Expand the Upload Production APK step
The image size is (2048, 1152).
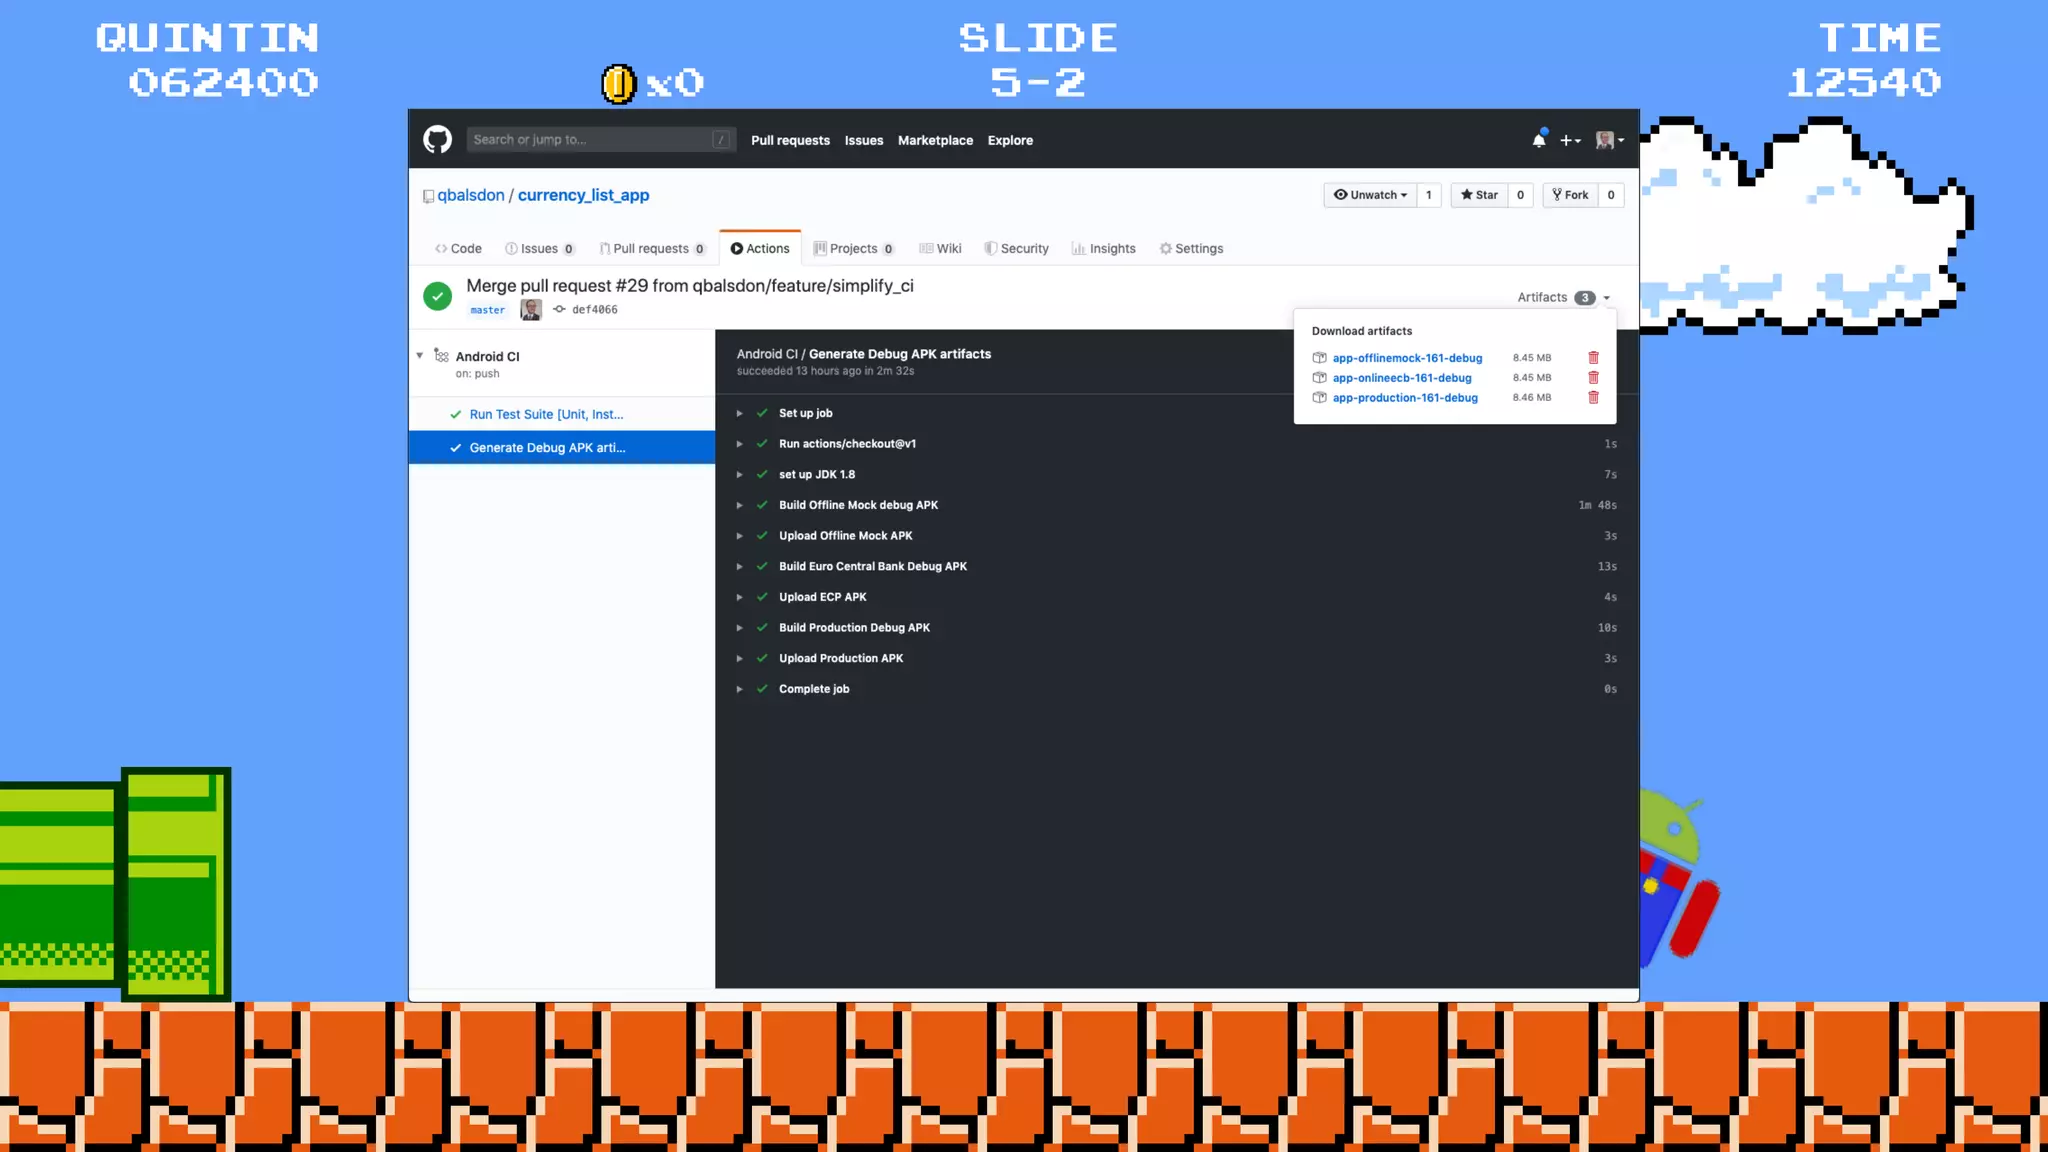point(740,658)
